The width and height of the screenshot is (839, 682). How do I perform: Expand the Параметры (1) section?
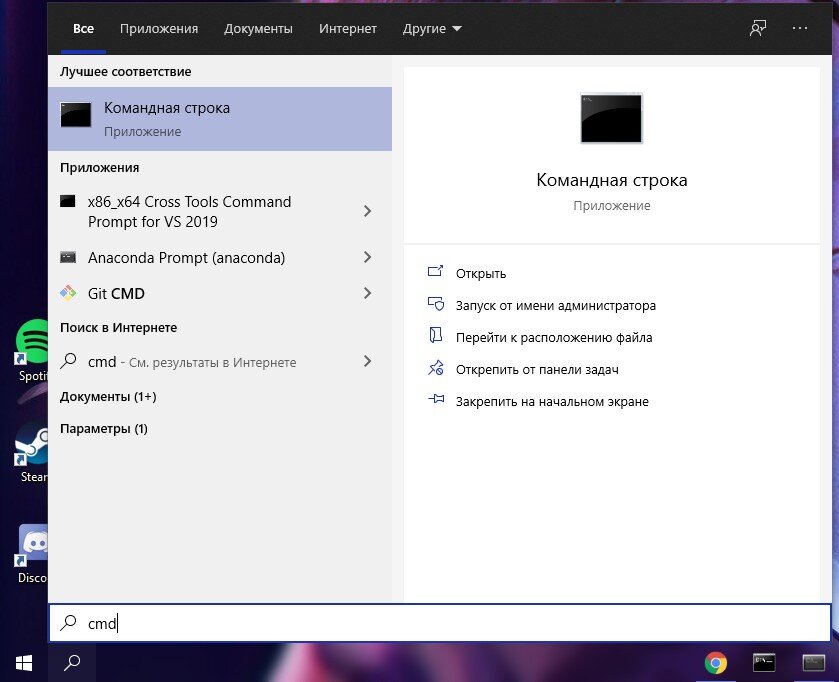(x=104, y=429)
